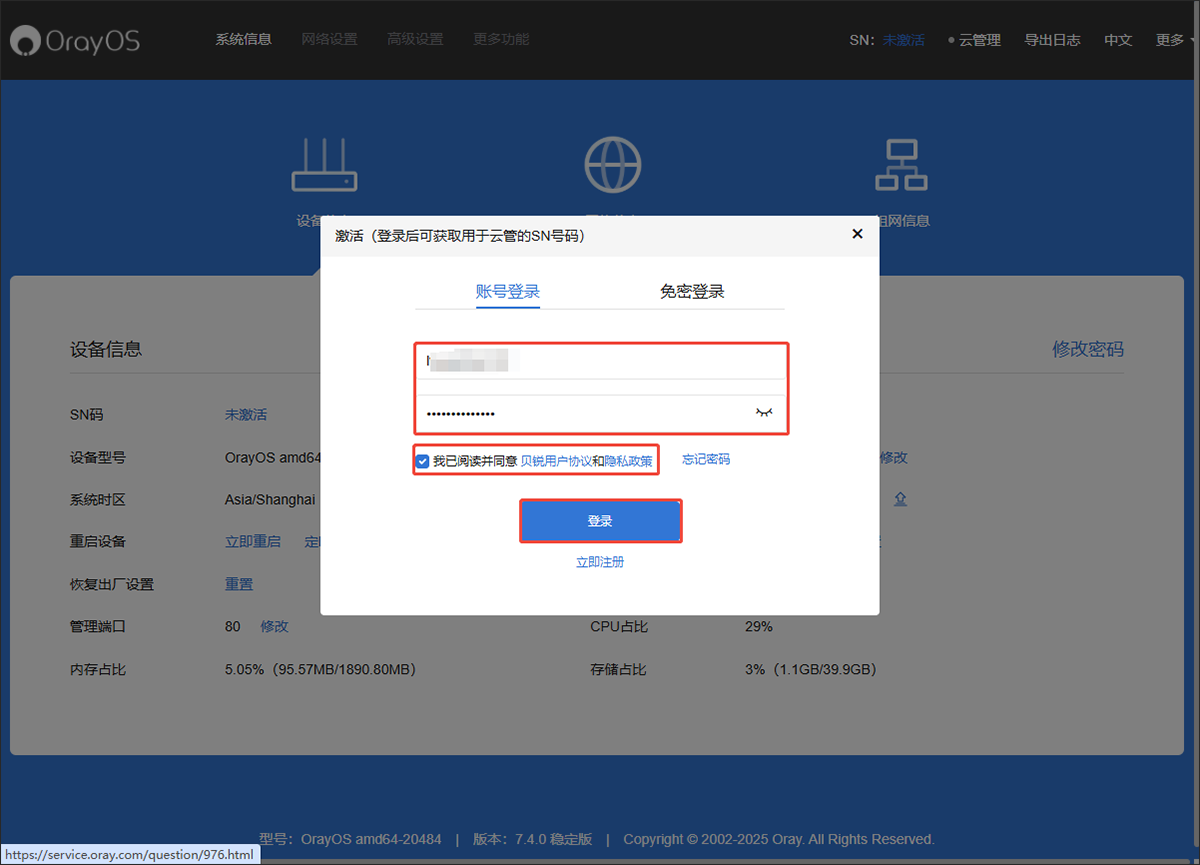1200x865 pixels.
Task: Click 修改 in the 管理端口 row
Action: pyautogui.click(x=274, y=626)
